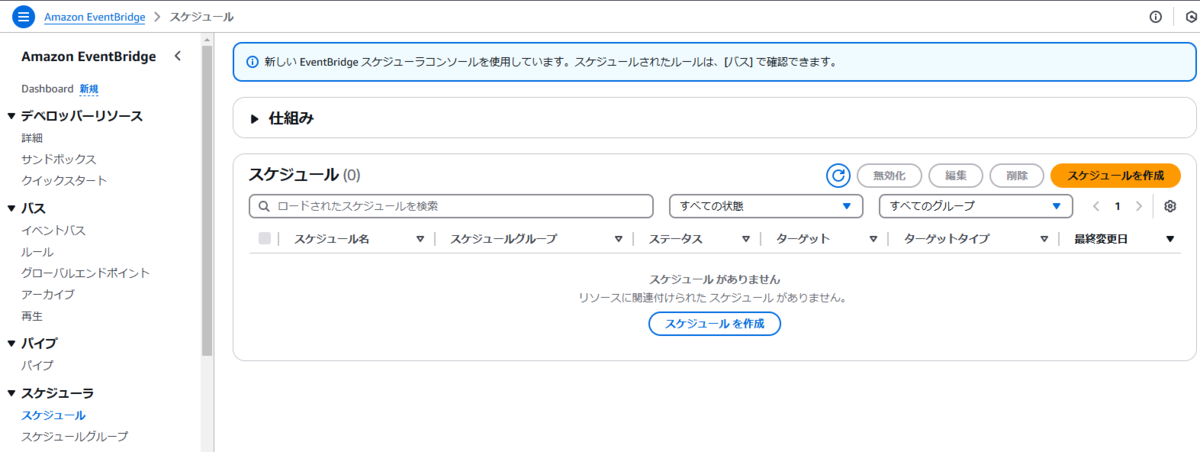
Task: Open ルール in the sidebar
Action: click(x=37, y=252)
